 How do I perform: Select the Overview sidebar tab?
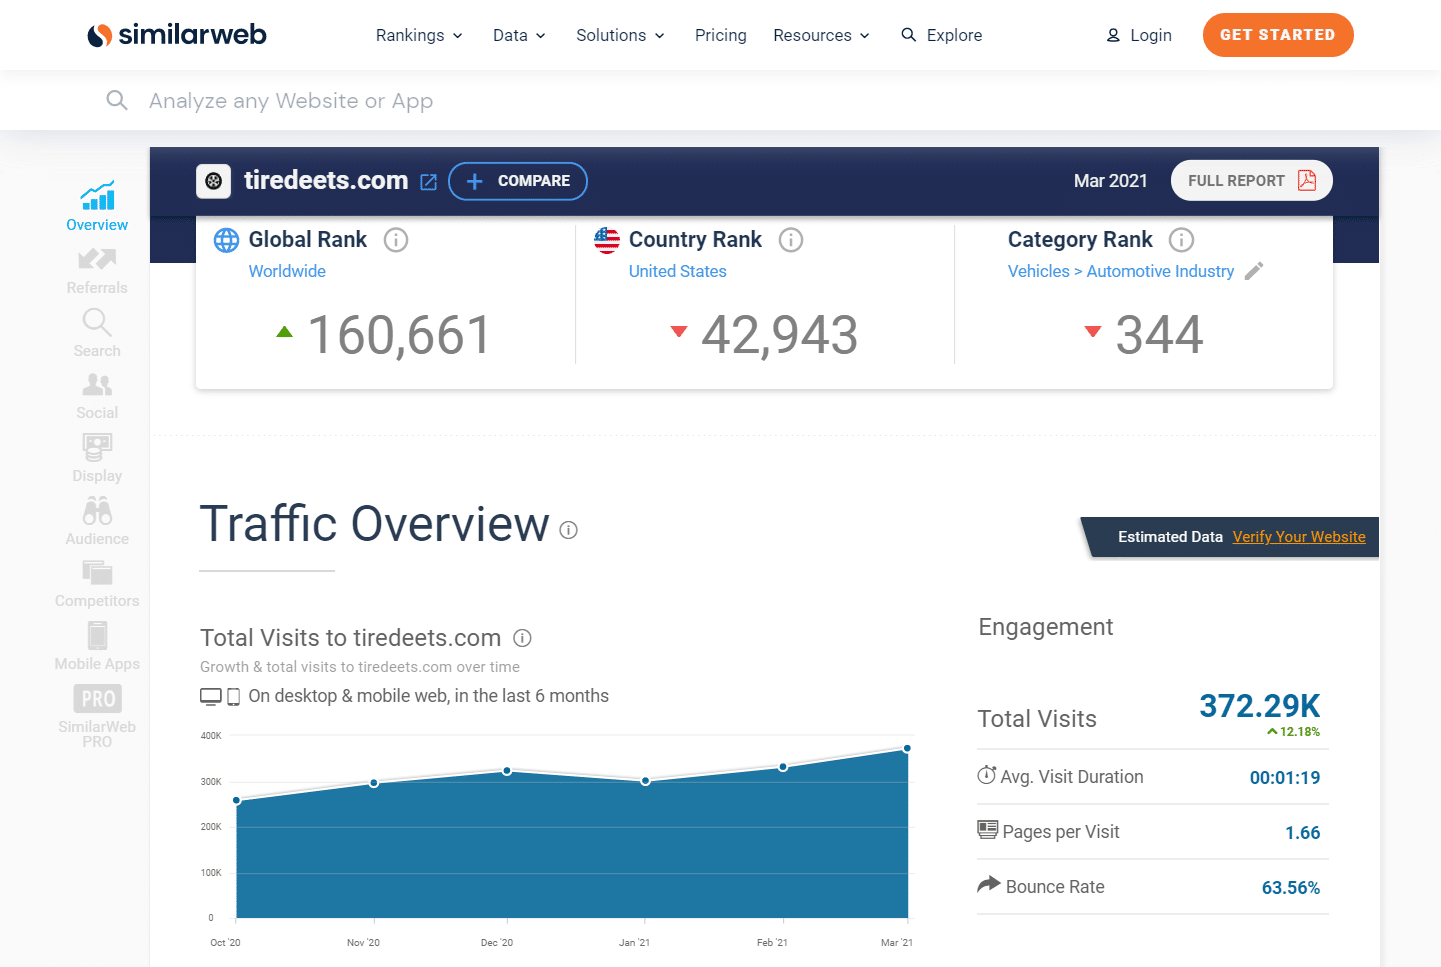pyautogui.click(x=97, y=206)
